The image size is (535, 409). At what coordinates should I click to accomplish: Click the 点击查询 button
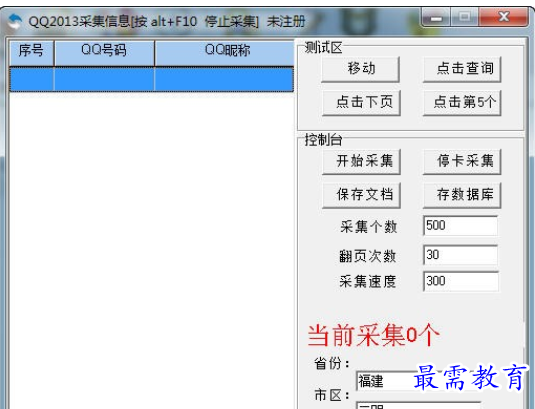462,69
